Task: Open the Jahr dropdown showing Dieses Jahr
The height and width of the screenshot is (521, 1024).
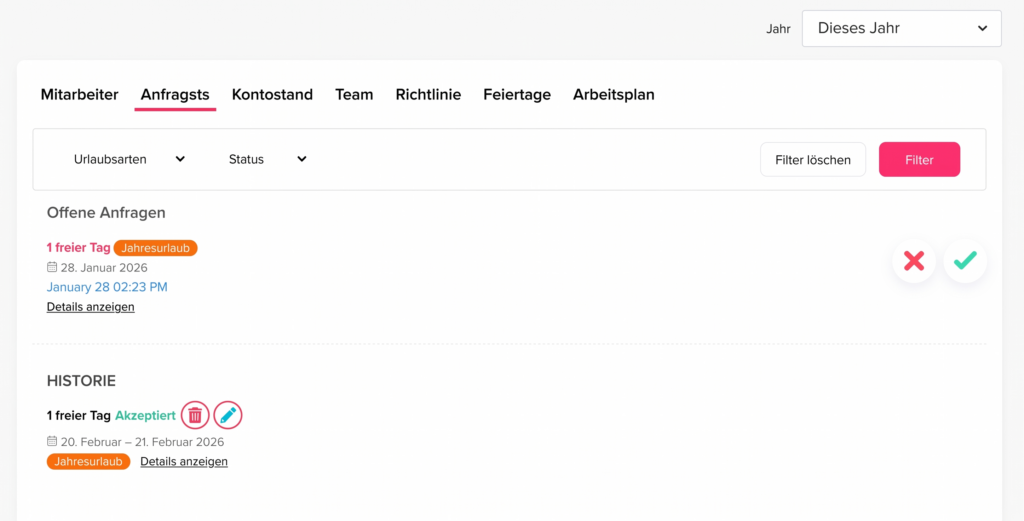Action: tap(901, 28)
